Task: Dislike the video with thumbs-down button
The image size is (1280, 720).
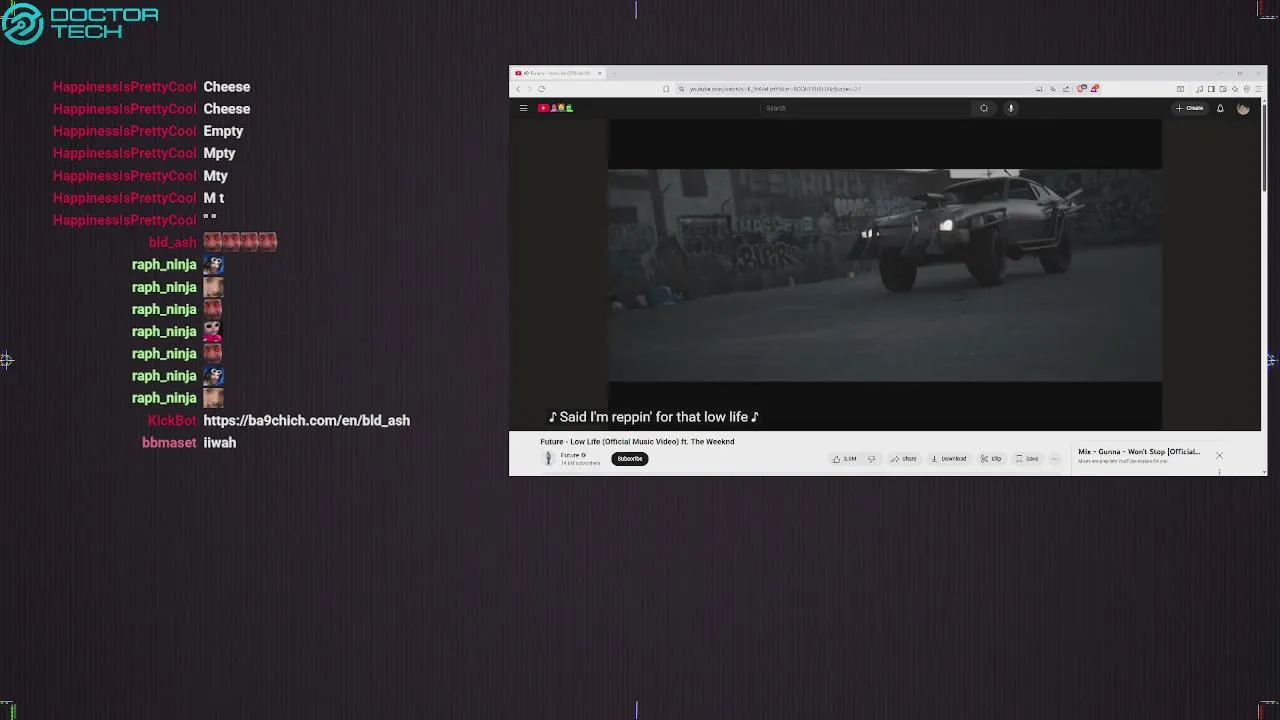Action: [x=872, y=459]
